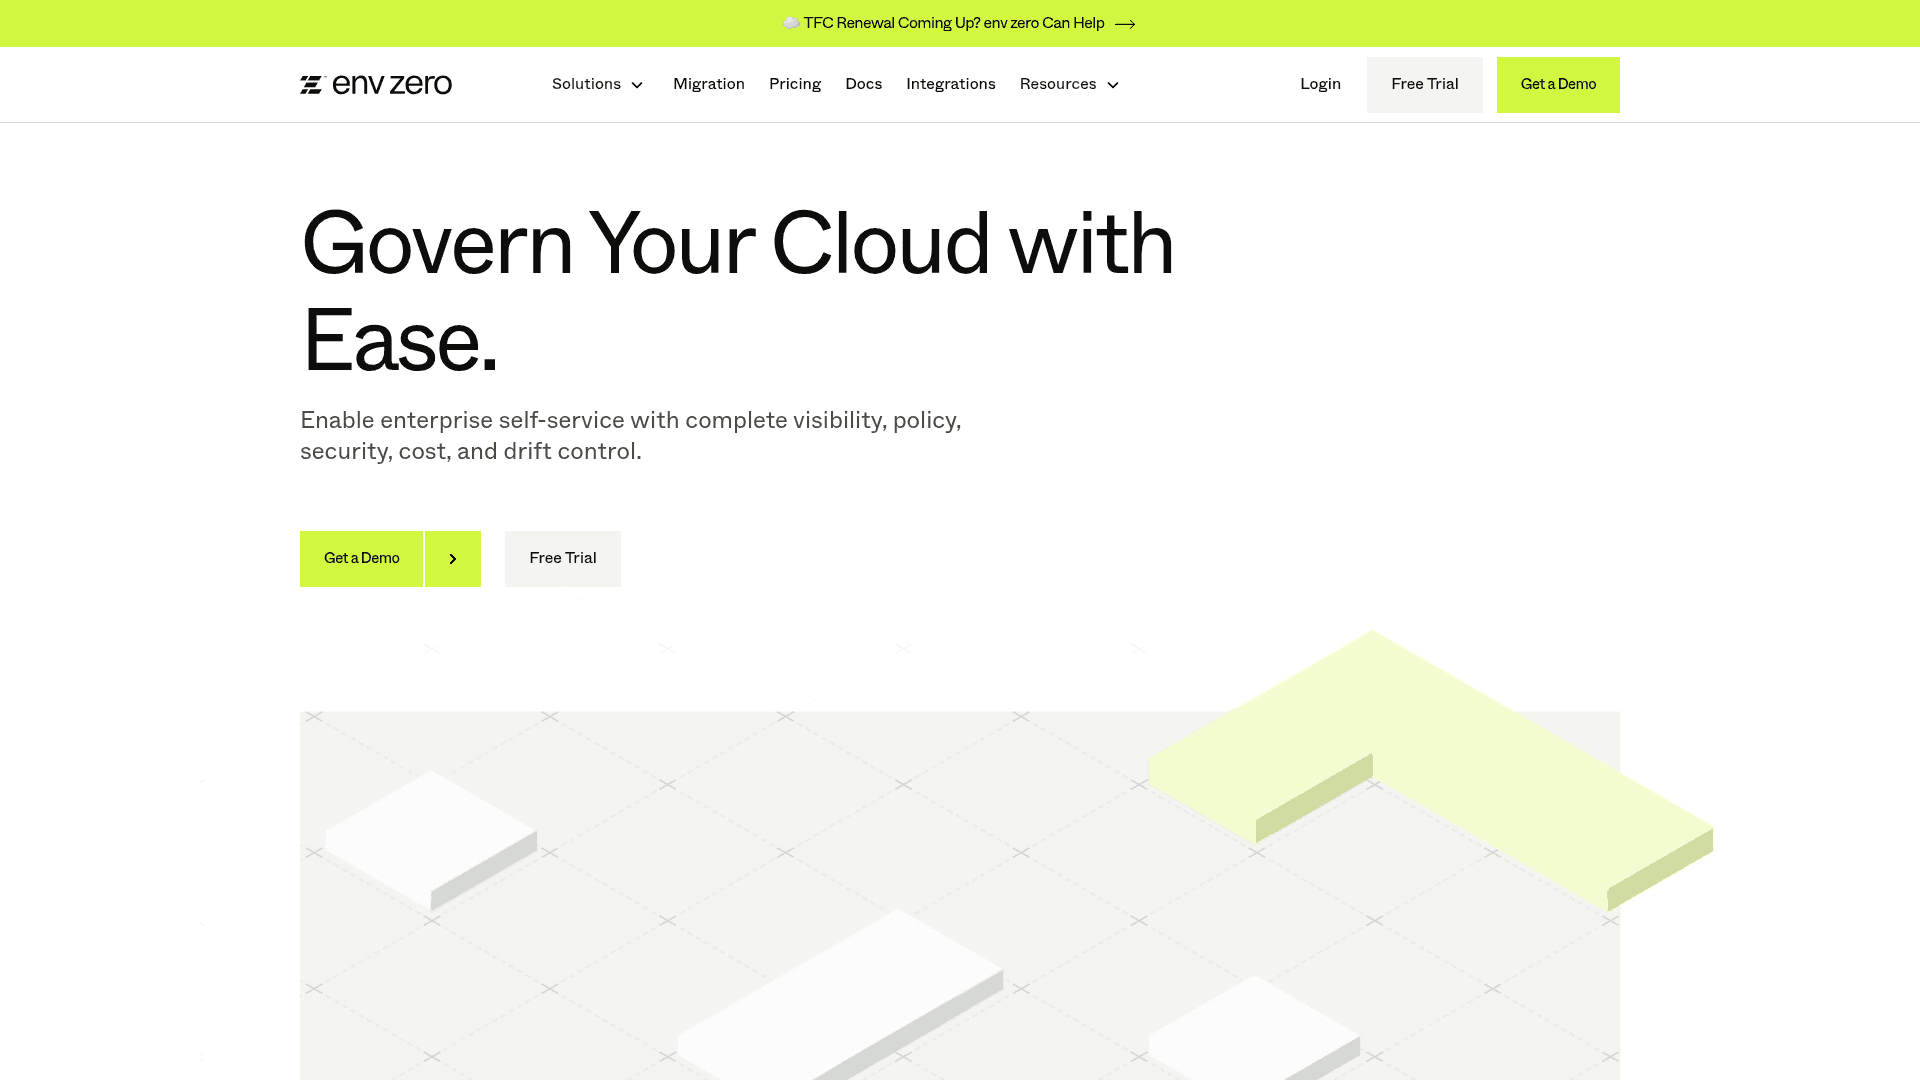
Task: Click the arrow inside hero Get a Demo button
Action: pyautogui.click(x=453, y=558)
